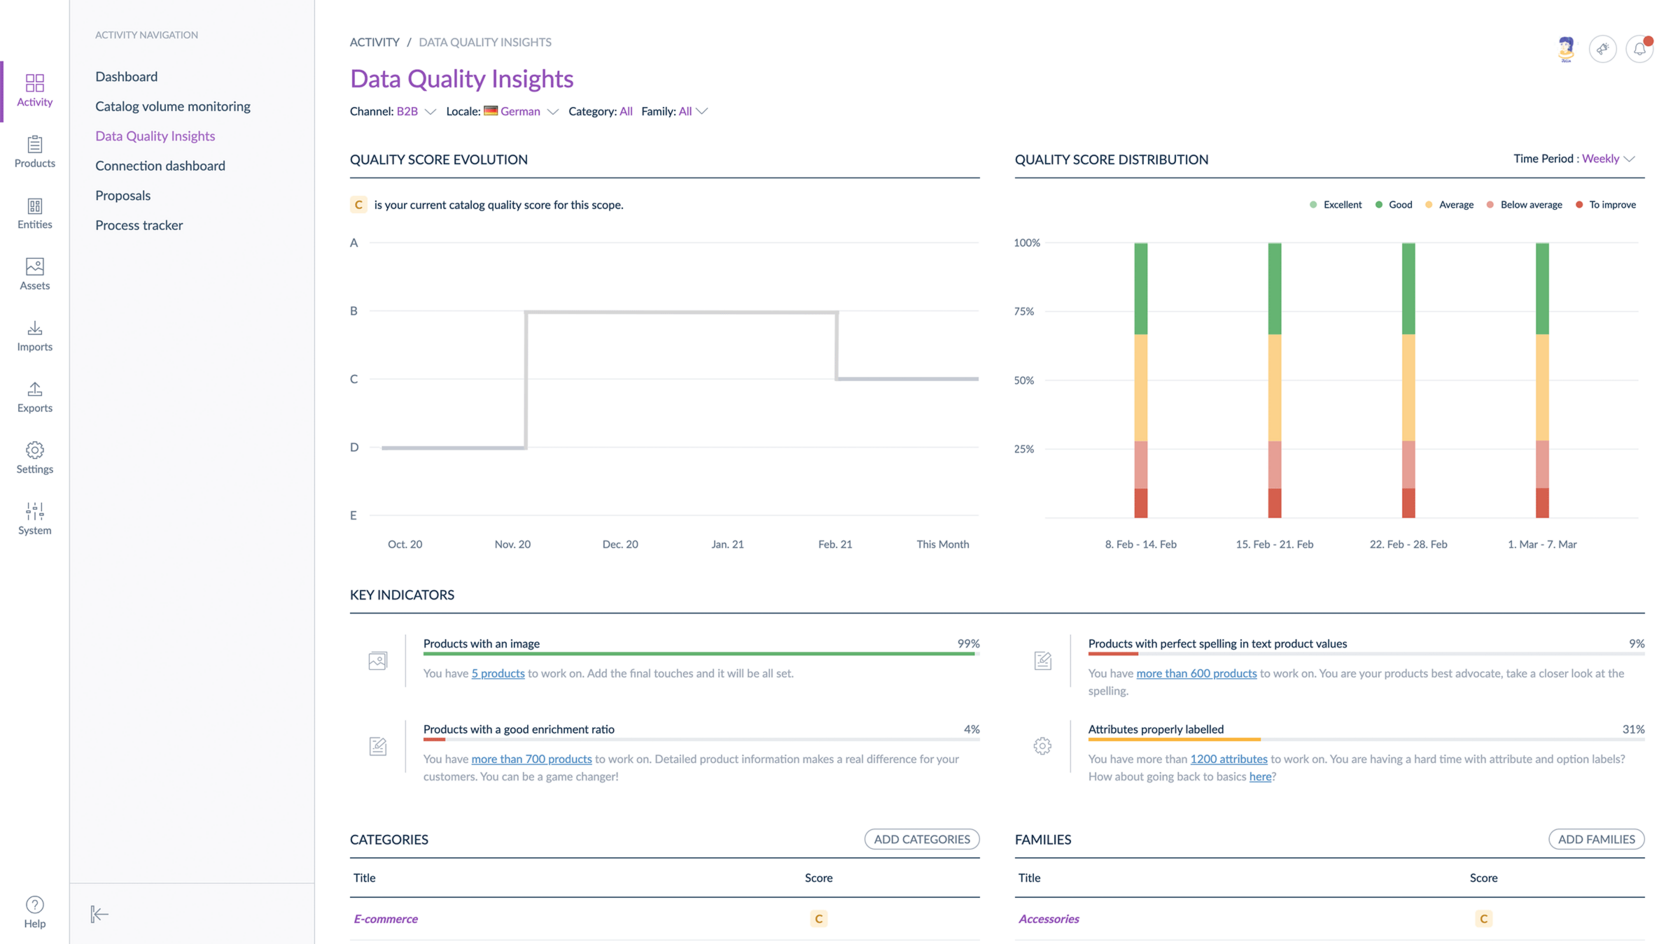Open the E-commerce category link
This screenshot has width=1680, height=944.
tap(386, 919)
